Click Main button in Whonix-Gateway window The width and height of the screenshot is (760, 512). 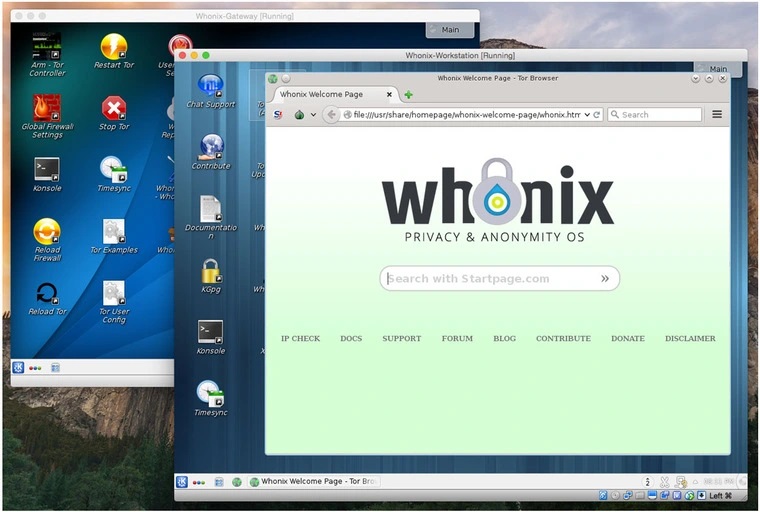point(450,30)
